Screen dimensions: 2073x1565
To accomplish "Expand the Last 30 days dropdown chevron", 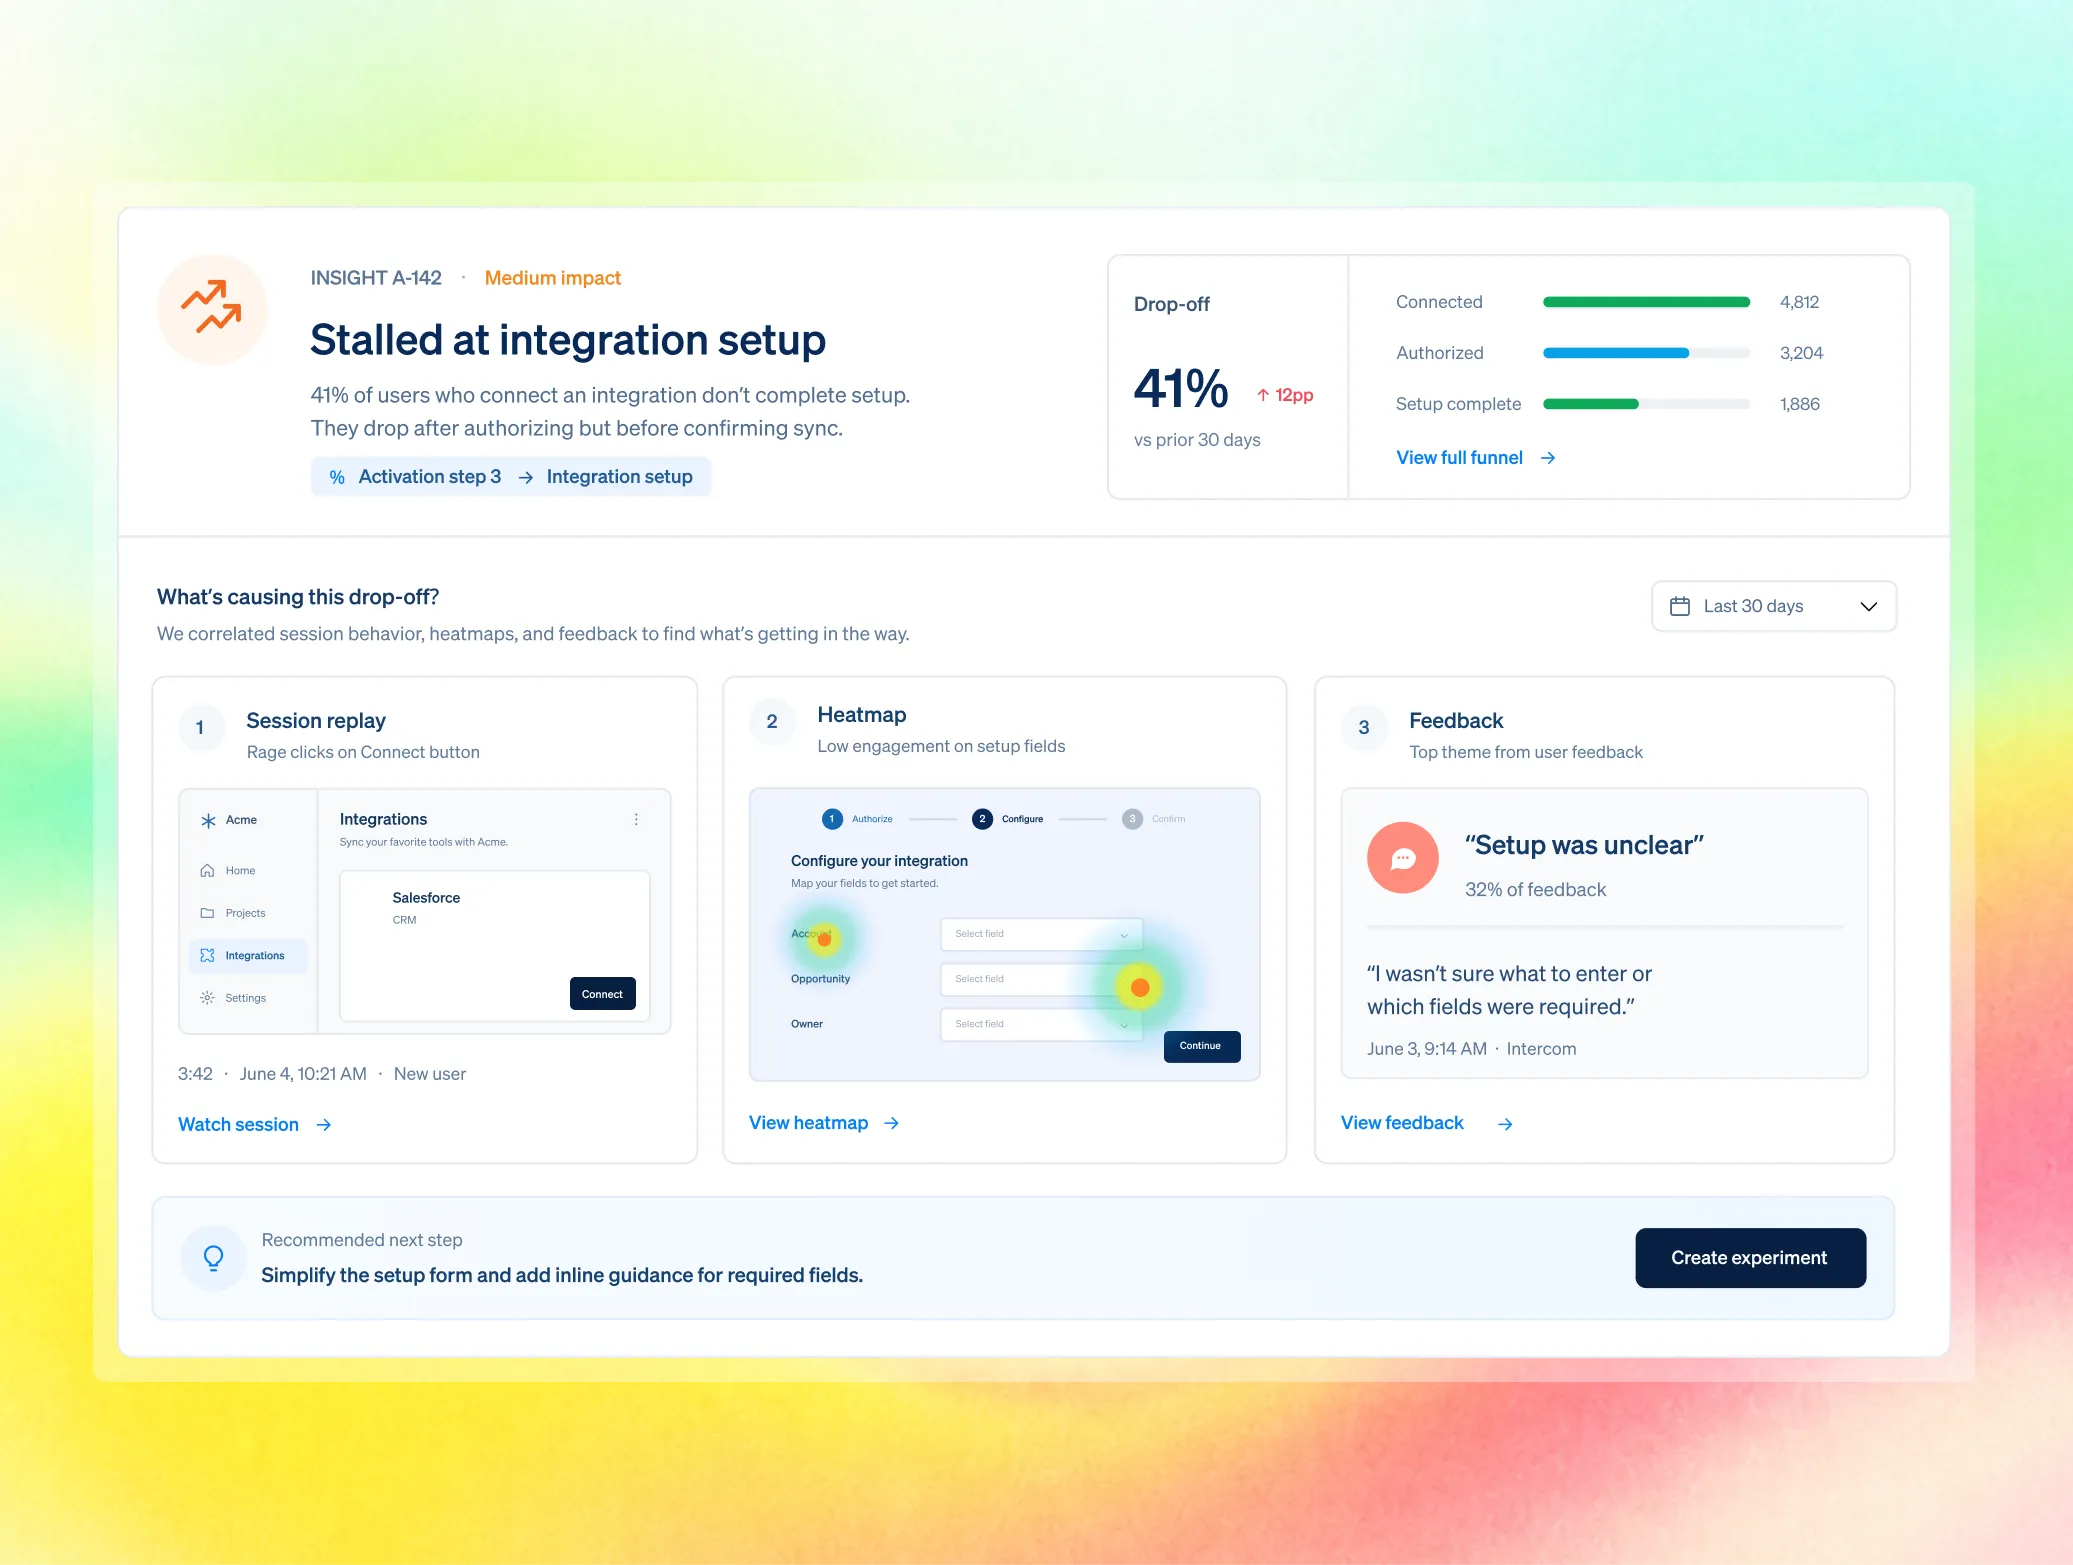I will tap(1868, 606).
